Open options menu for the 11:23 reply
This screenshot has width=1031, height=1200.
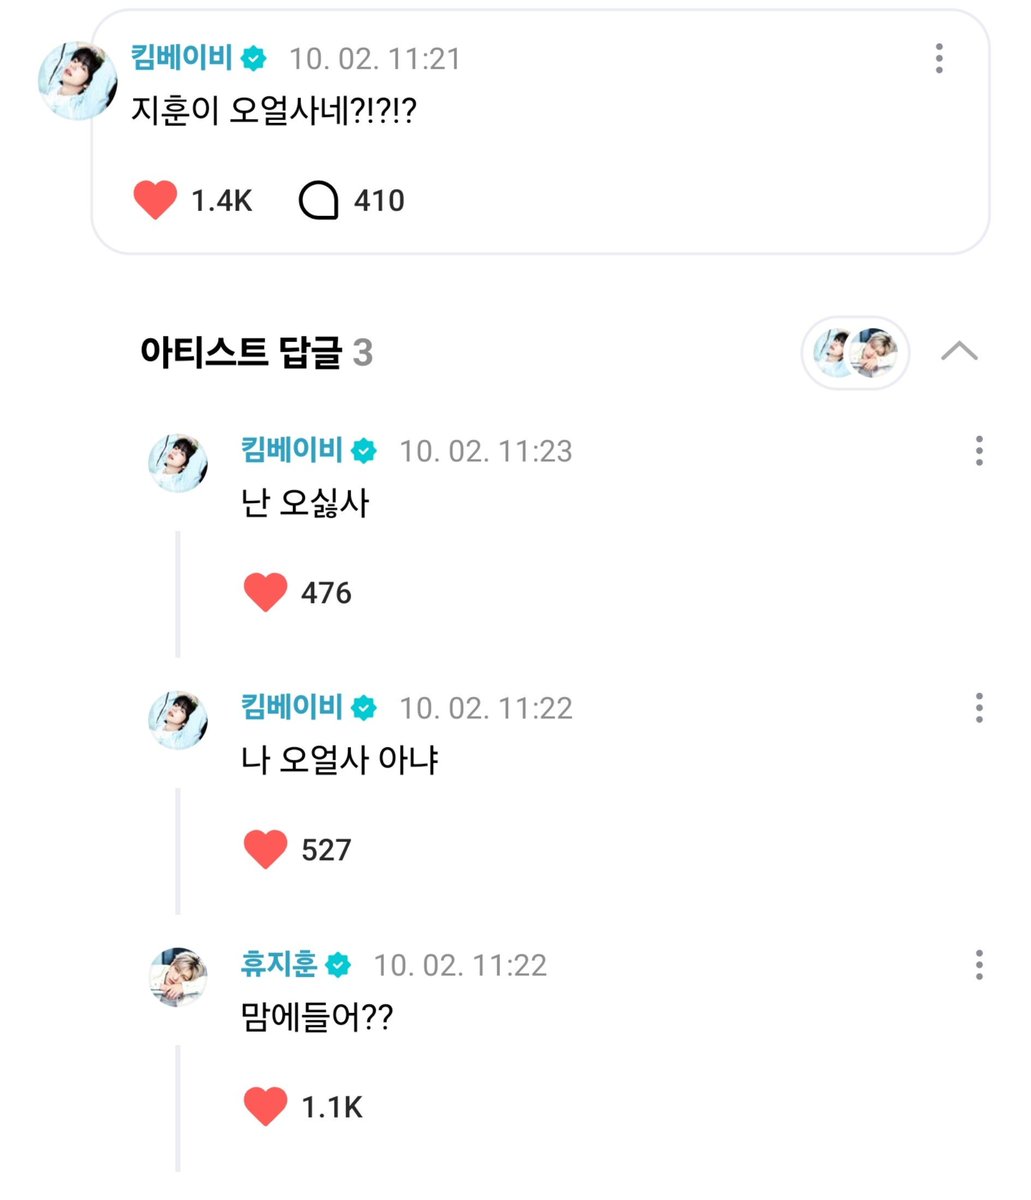point(979,450)
